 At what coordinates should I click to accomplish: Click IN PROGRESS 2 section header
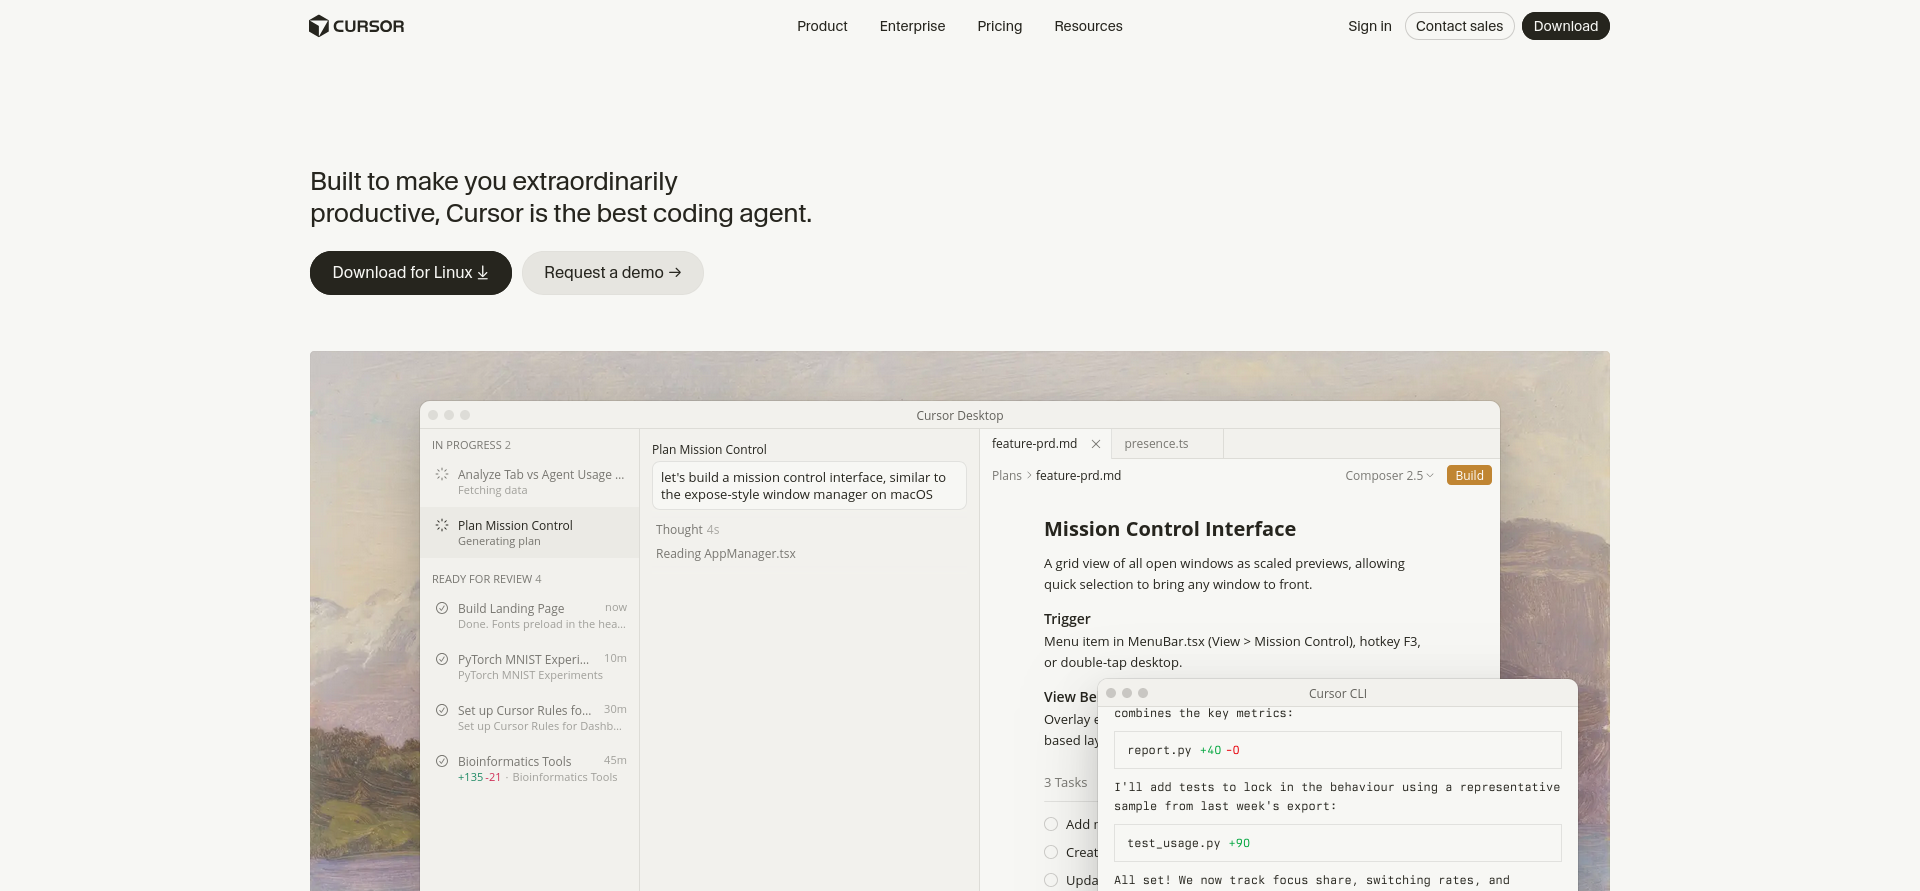click(x=471, y=446)
